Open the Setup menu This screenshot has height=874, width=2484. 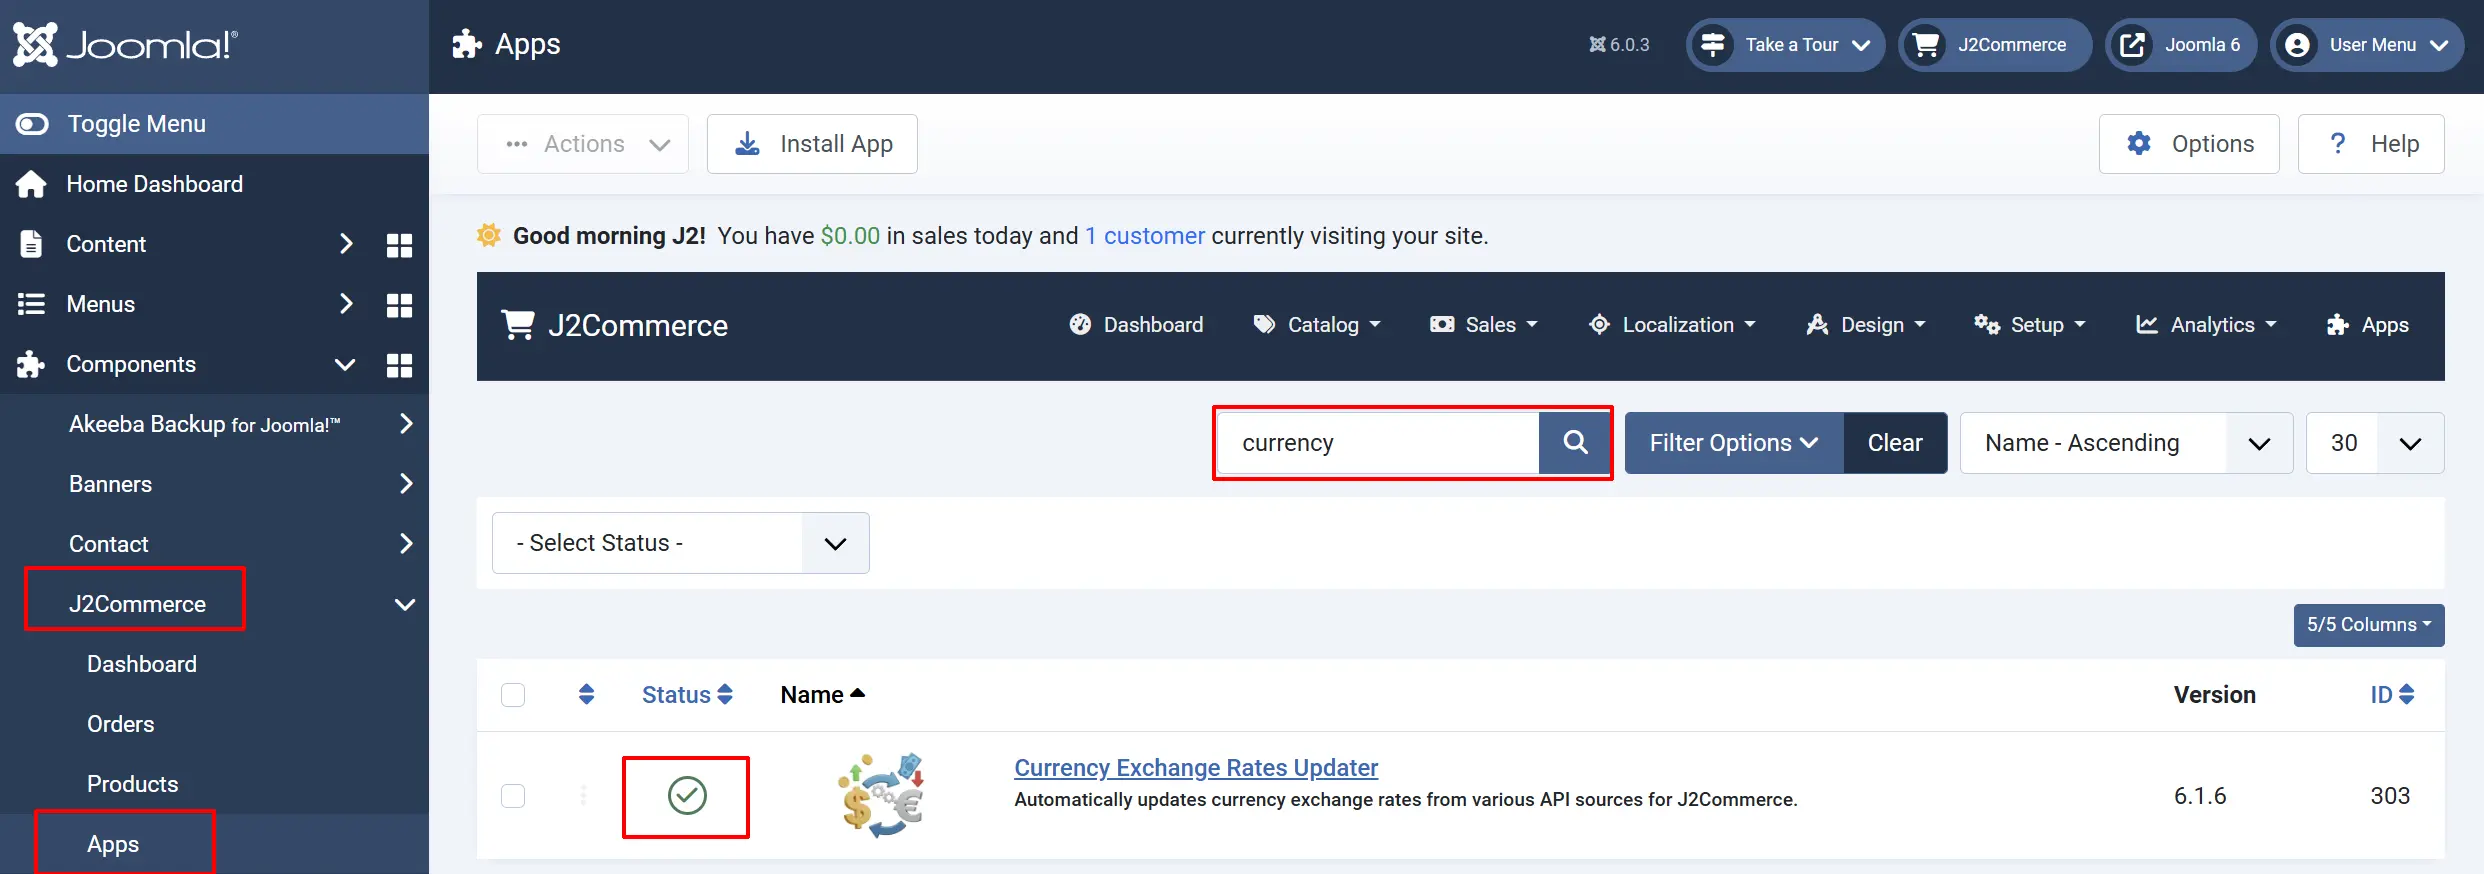click(x=2030, y=325)
